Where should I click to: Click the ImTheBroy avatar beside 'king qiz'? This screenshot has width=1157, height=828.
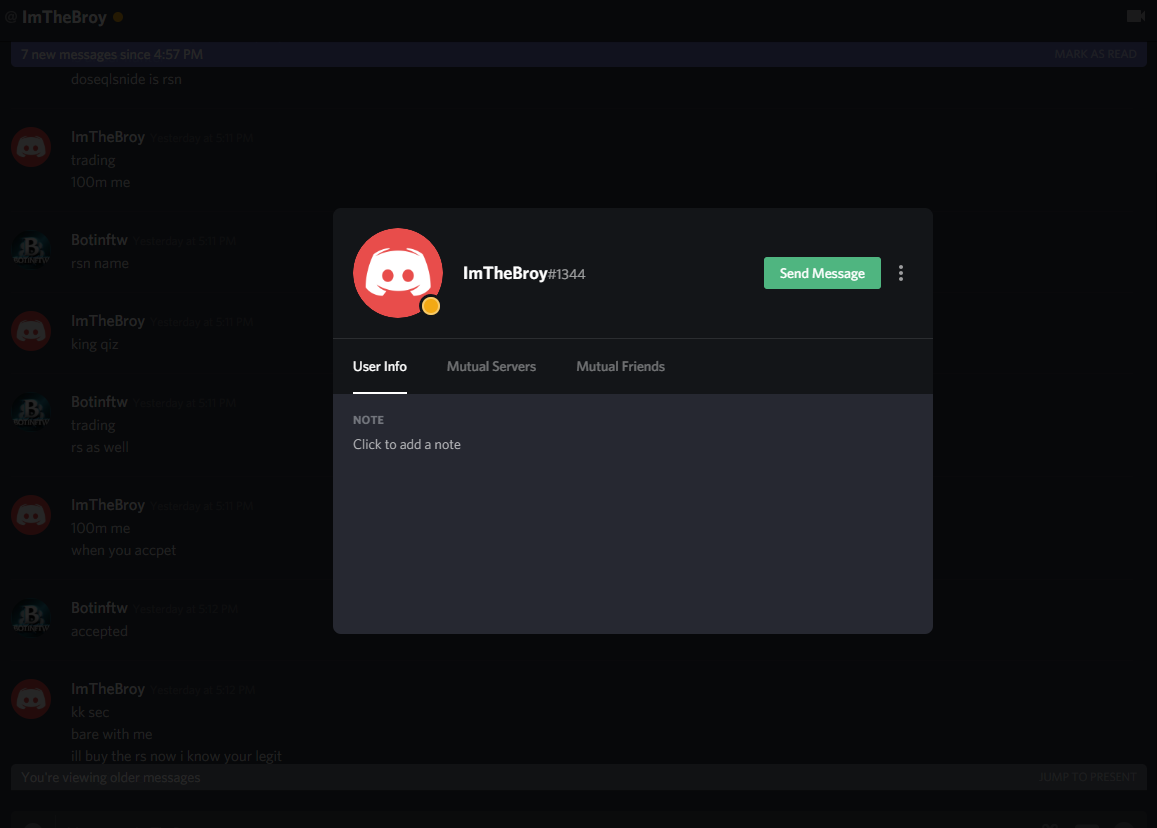pyautogui.click(x=31, y=331)
